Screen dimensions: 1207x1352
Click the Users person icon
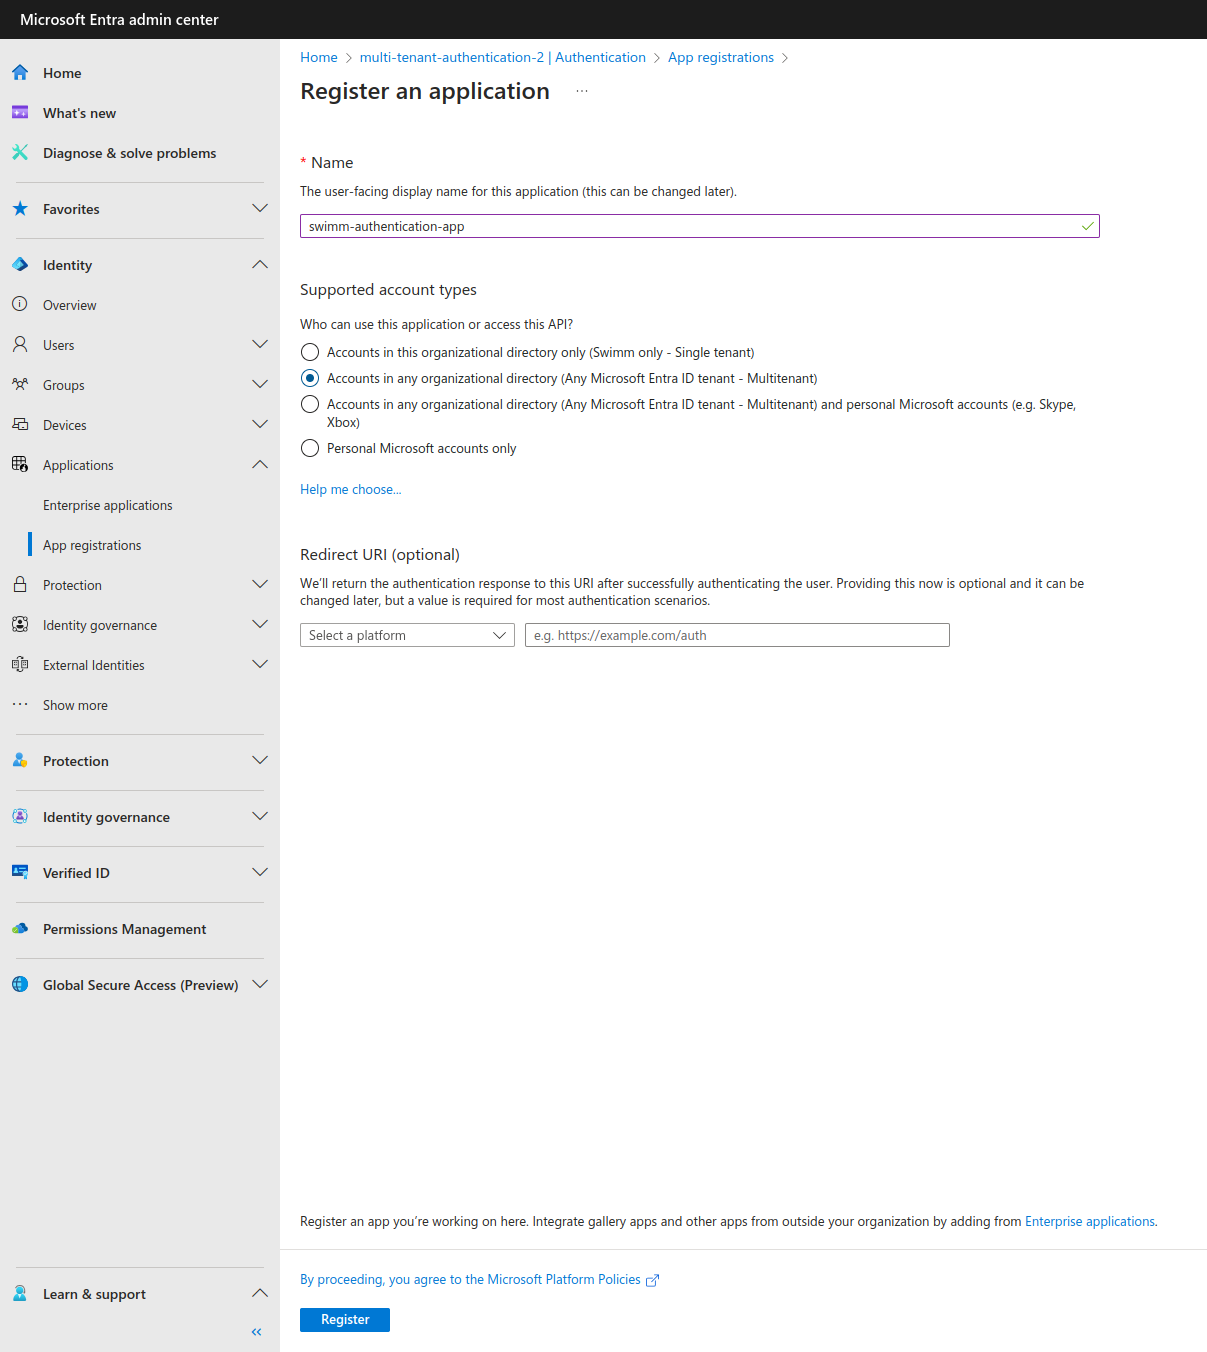[20, 344]
